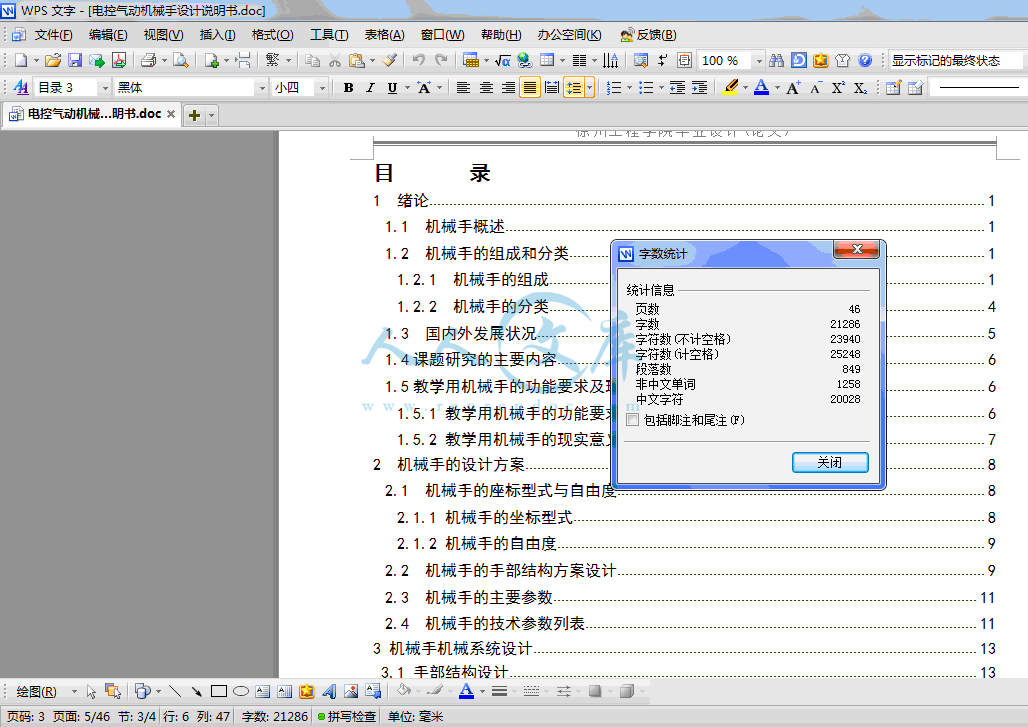Toggle justified alignment

point(530,87)
